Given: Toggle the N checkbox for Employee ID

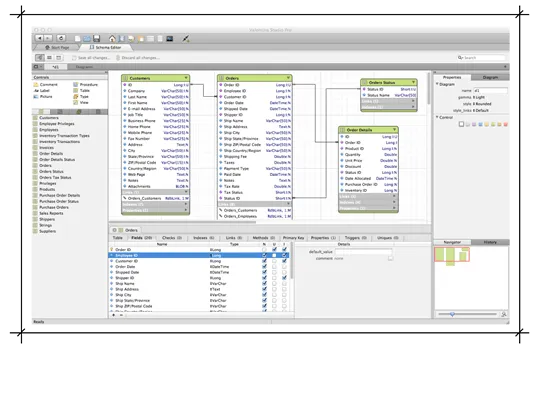Looking at the screenshot, I should point(264,255).
